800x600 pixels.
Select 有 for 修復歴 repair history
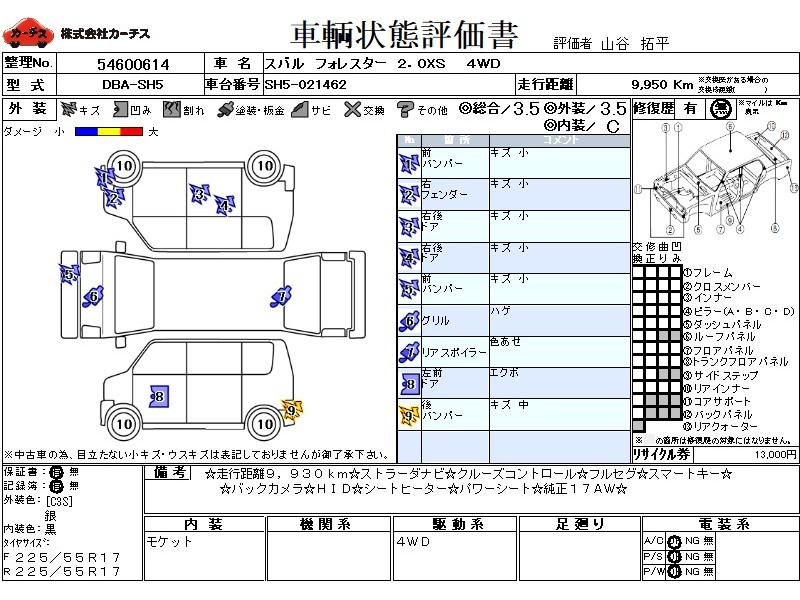[690, 109]
